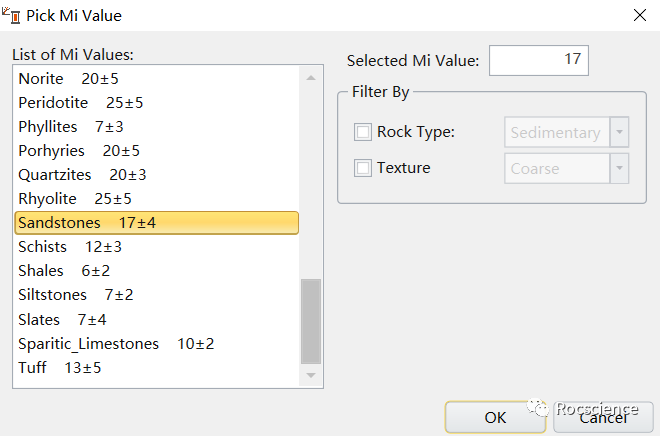Viewport: 660px width, 436px height.
Task: Select Peridotite 25±5 from the list
Action: point(80,103)
